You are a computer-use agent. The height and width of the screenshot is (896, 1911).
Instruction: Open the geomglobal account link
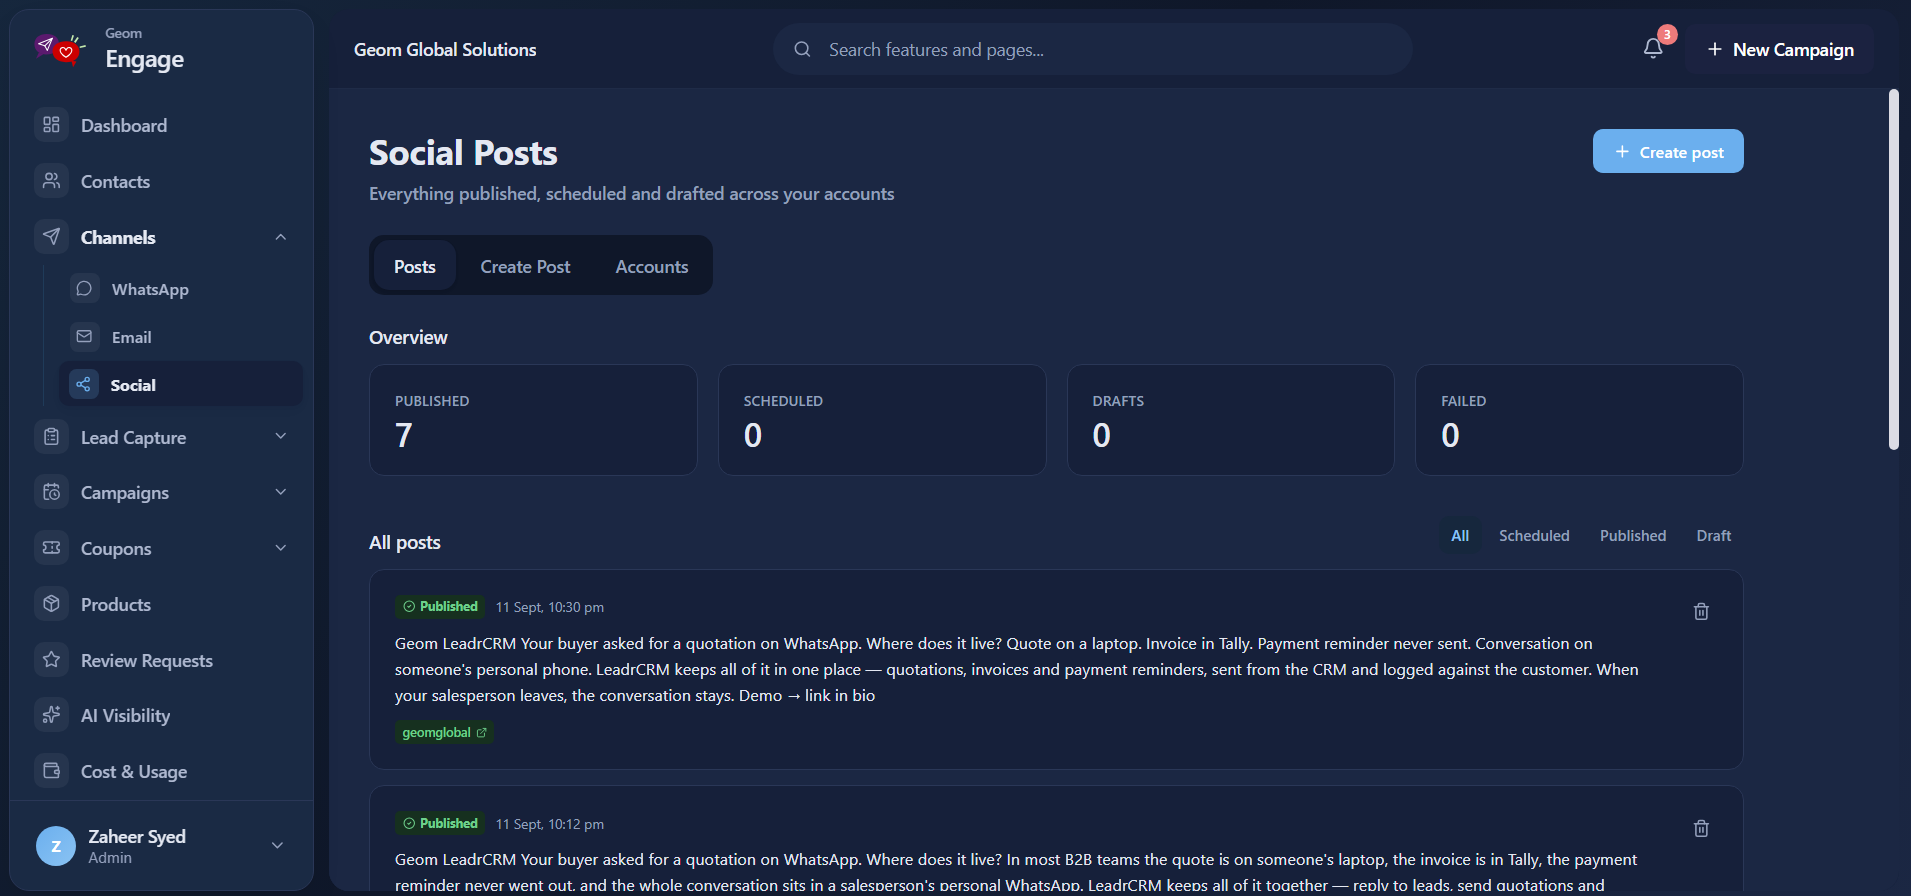(444, 732)
